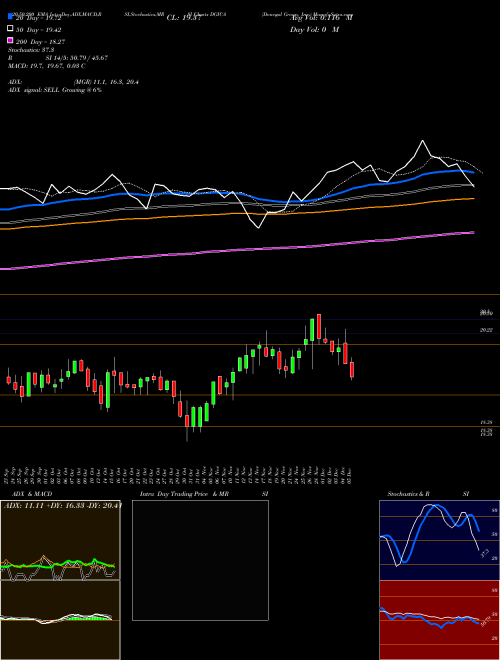The width and height of the screenshot is (500, 660).
Task: Click the 'MACD: 19.7, 19.67, 0.03 C' line
Action: click(47, 66)
